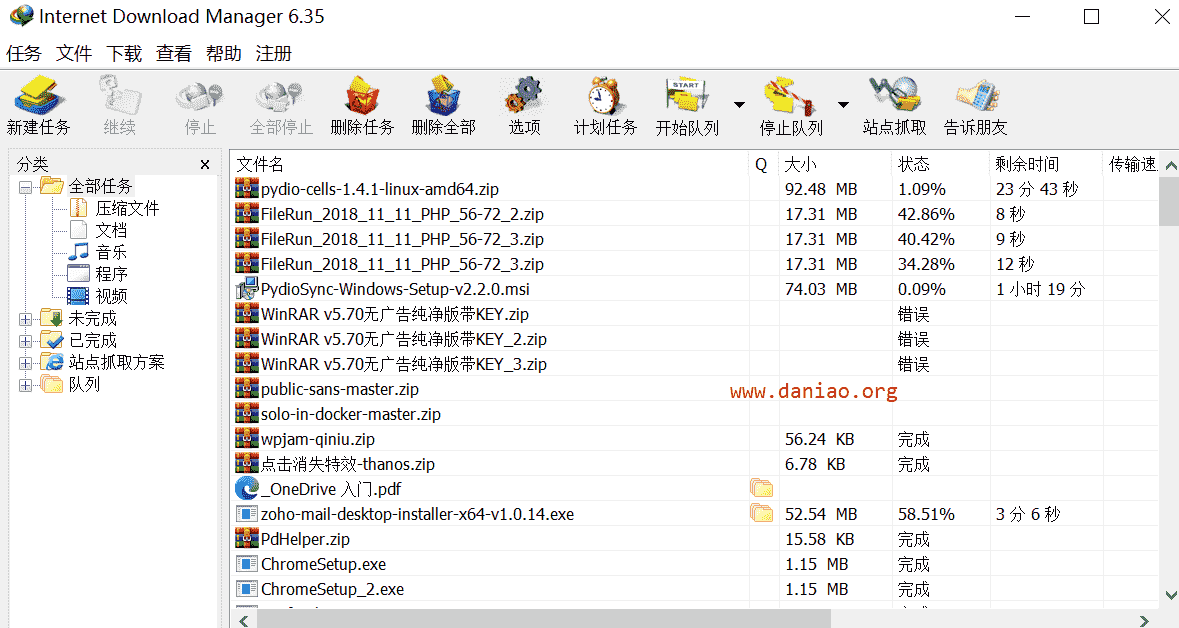Open the 帮助 menu
The image size is (1179, 628).
pyautogui.click(x=224, y=53)
